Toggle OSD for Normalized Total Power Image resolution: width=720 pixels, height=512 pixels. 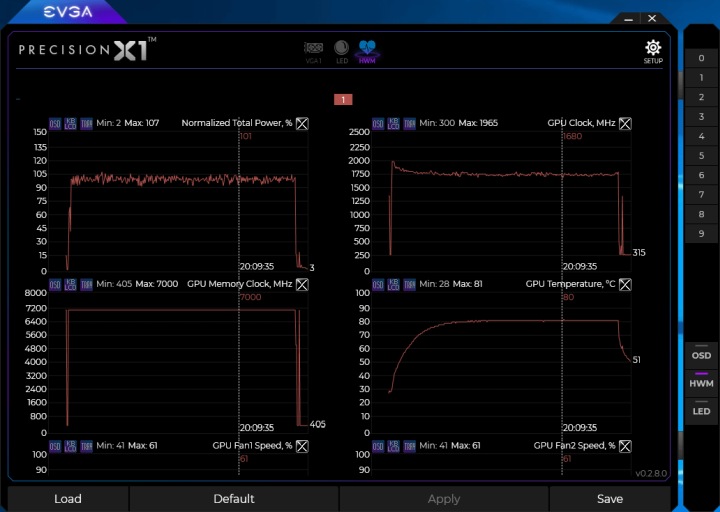tap(55, 124)
